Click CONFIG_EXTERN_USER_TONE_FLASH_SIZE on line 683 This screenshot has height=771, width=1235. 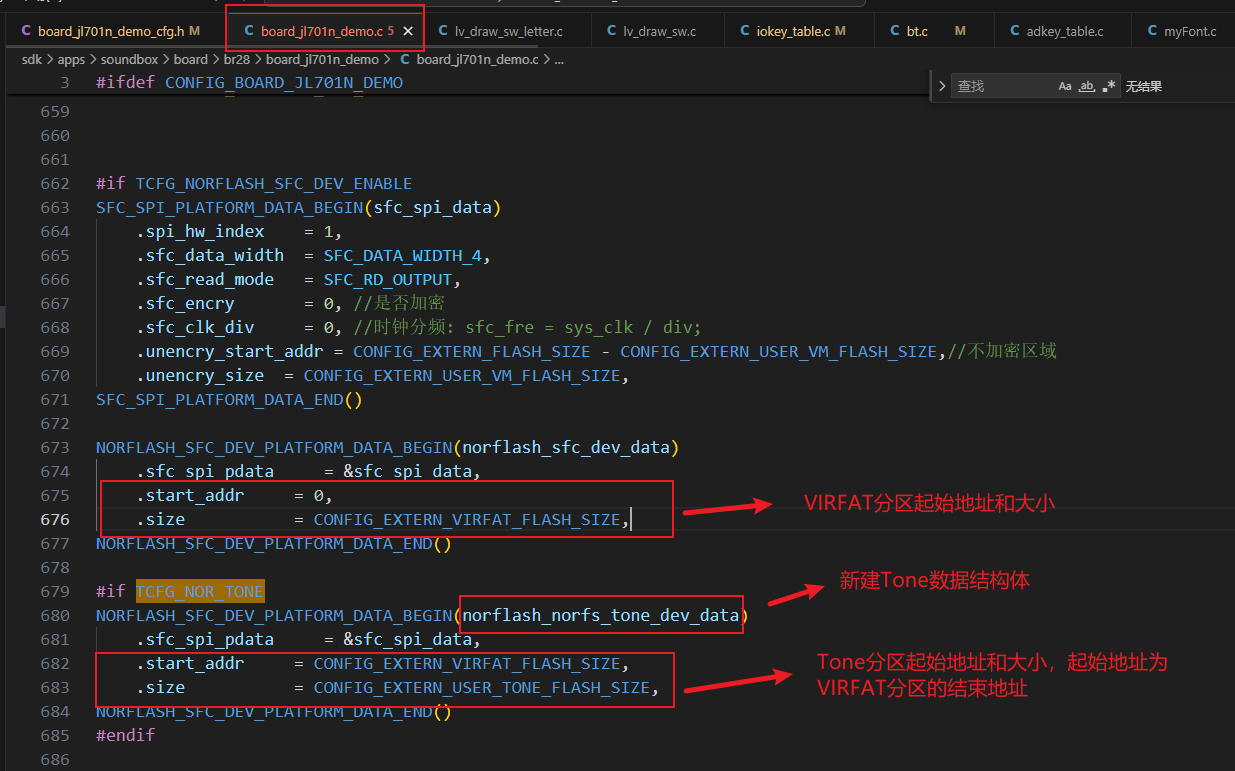click(x=482, y=688)
